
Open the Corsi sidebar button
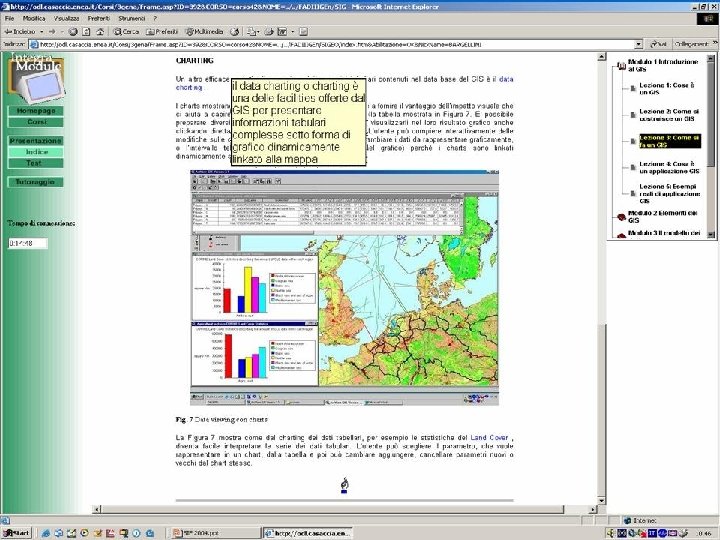coord(34,122)
